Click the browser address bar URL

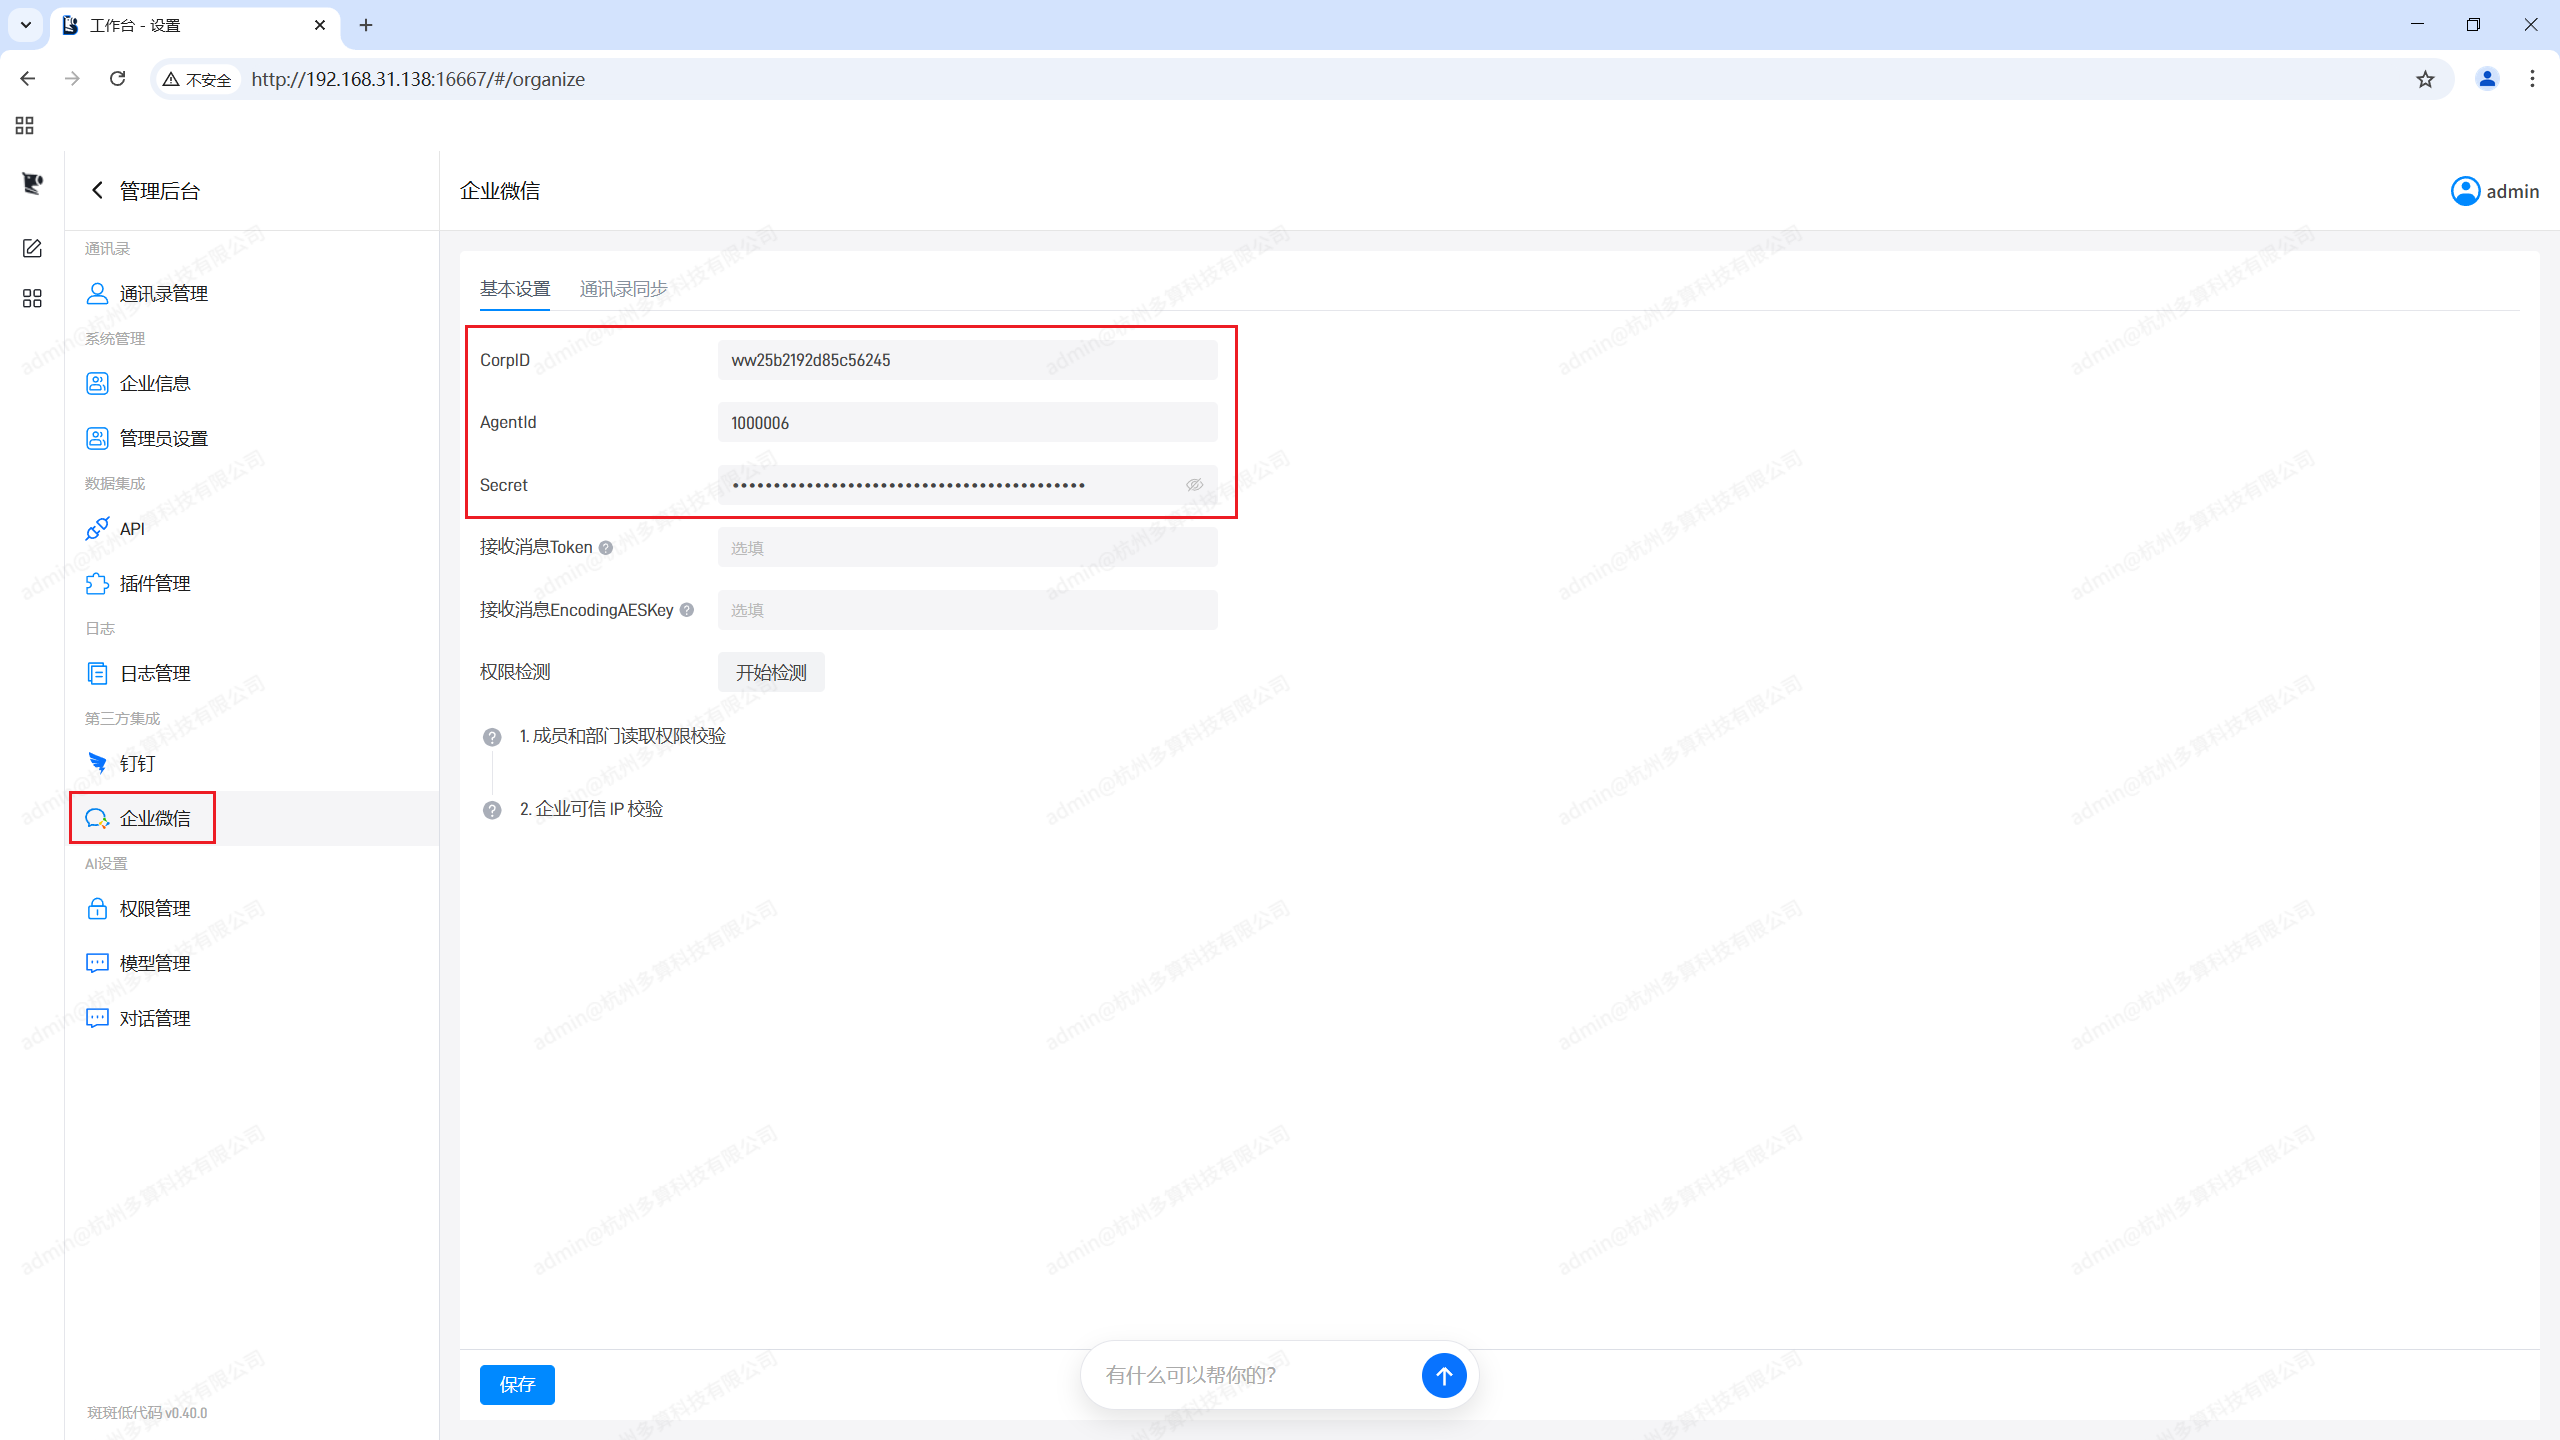[418, 79]
